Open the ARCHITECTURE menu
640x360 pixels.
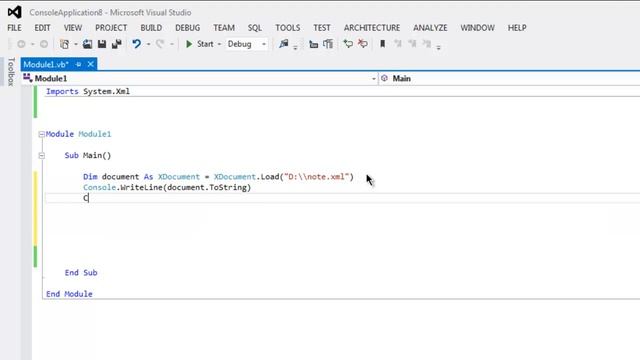(372, 28)
